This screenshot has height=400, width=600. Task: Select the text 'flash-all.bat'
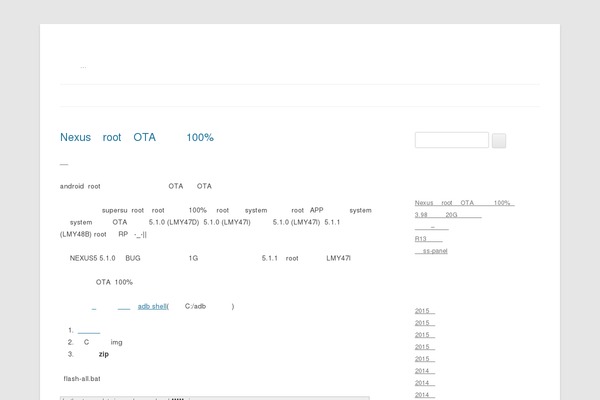(x=82, y=379)
